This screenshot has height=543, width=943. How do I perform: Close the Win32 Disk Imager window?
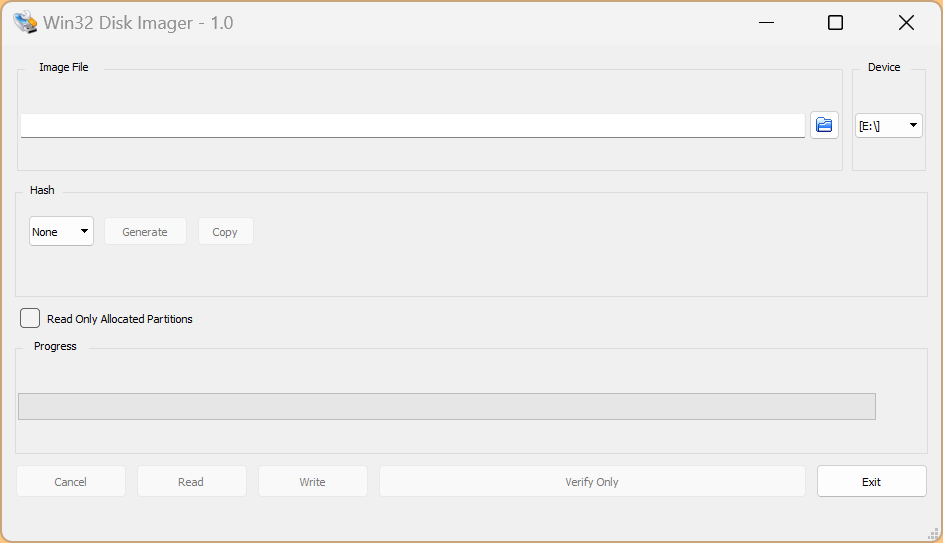[x=906, y=23]
